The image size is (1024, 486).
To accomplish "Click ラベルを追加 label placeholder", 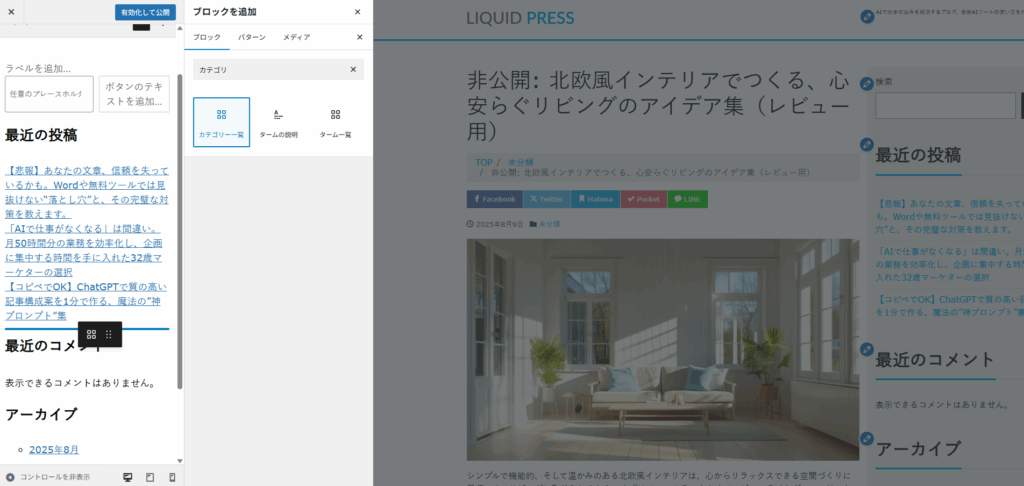I will click(38, 68).
